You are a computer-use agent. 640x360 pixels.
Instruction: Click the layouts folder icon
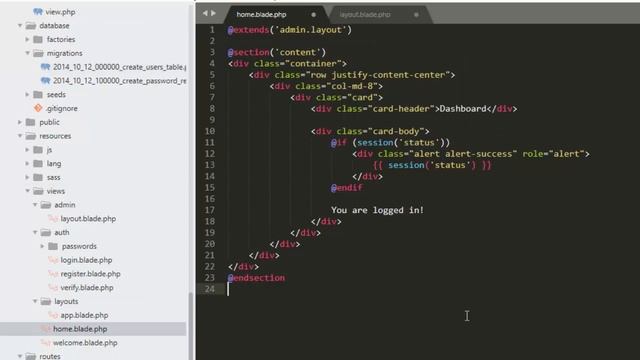[46, 301]
